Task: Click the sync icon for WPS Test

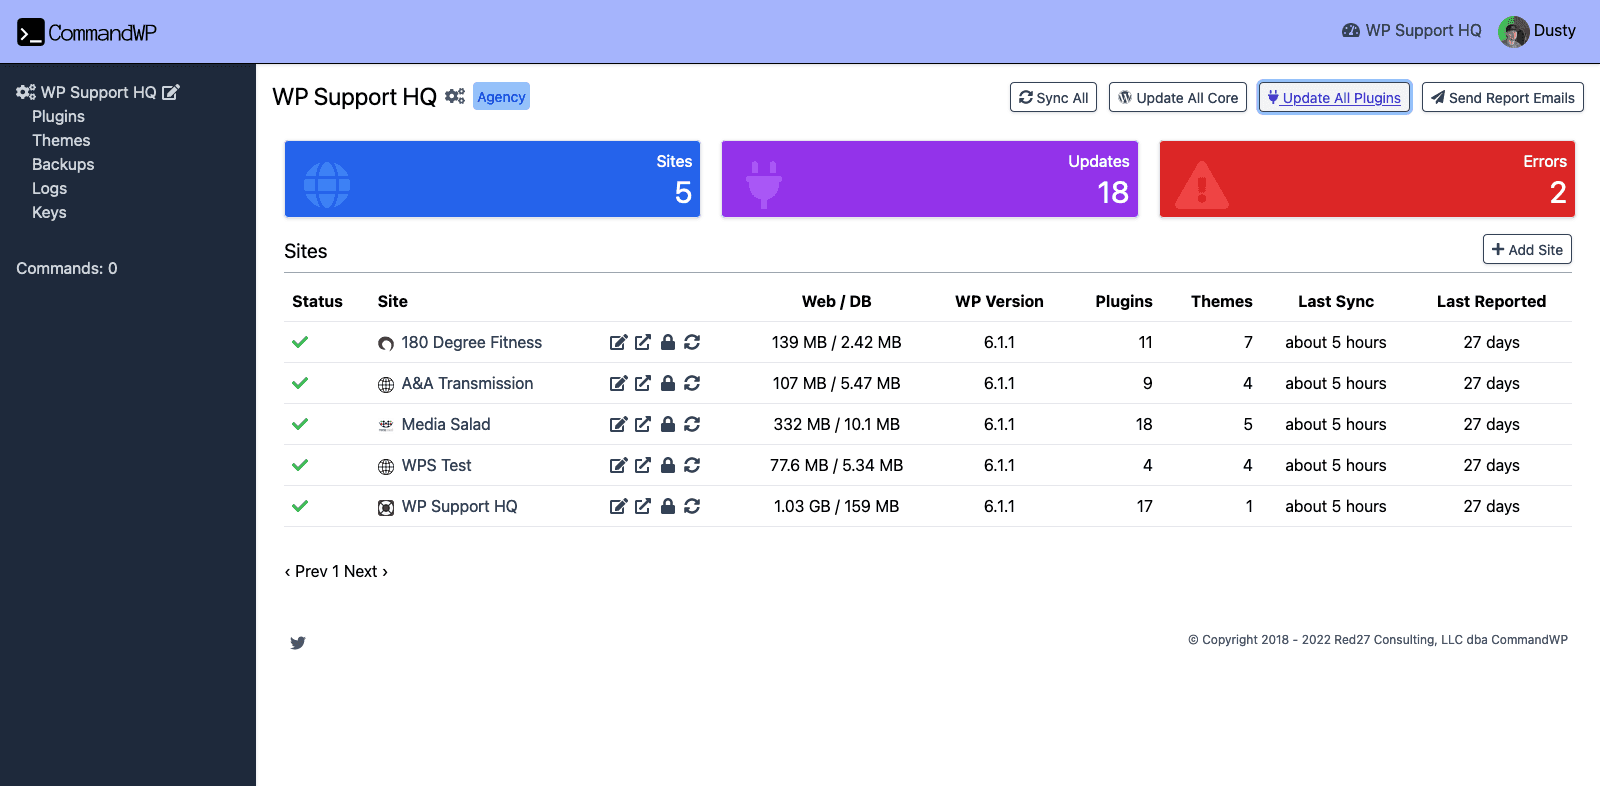Action: [692, 465]
